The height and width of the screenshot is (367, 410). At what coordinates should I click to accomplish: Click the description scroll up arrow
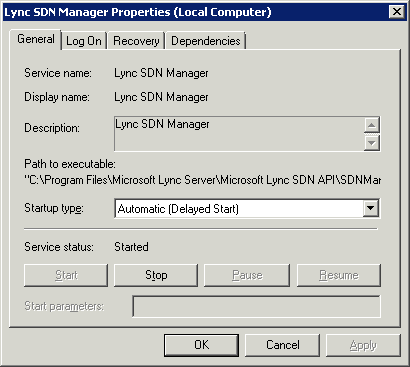coord(372,125)
